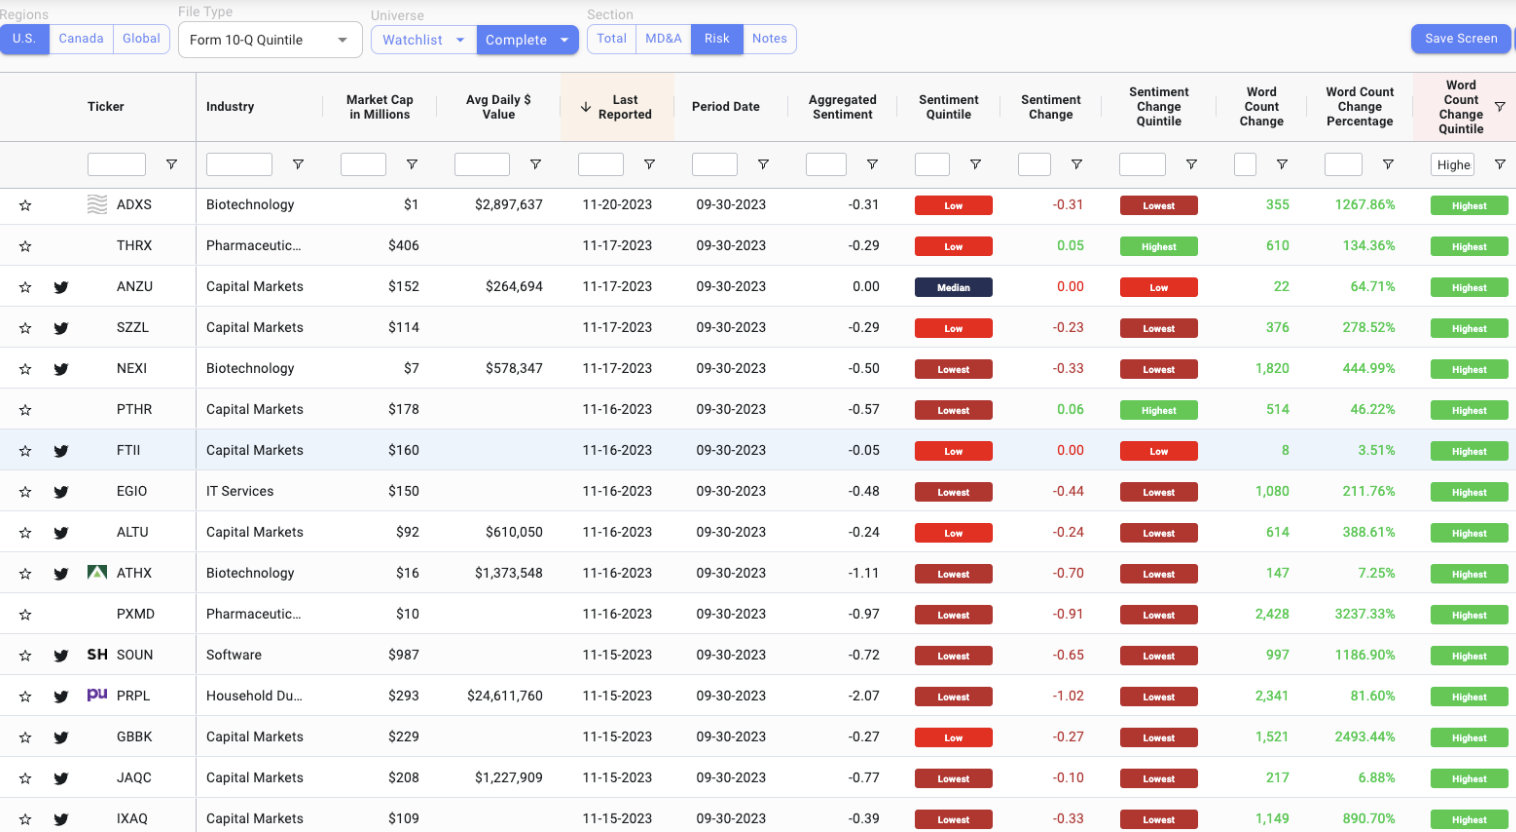Click the Median sentiment quintile badge for ANZU
This screenshot has height=832, width=1516.
coord(953,287)
